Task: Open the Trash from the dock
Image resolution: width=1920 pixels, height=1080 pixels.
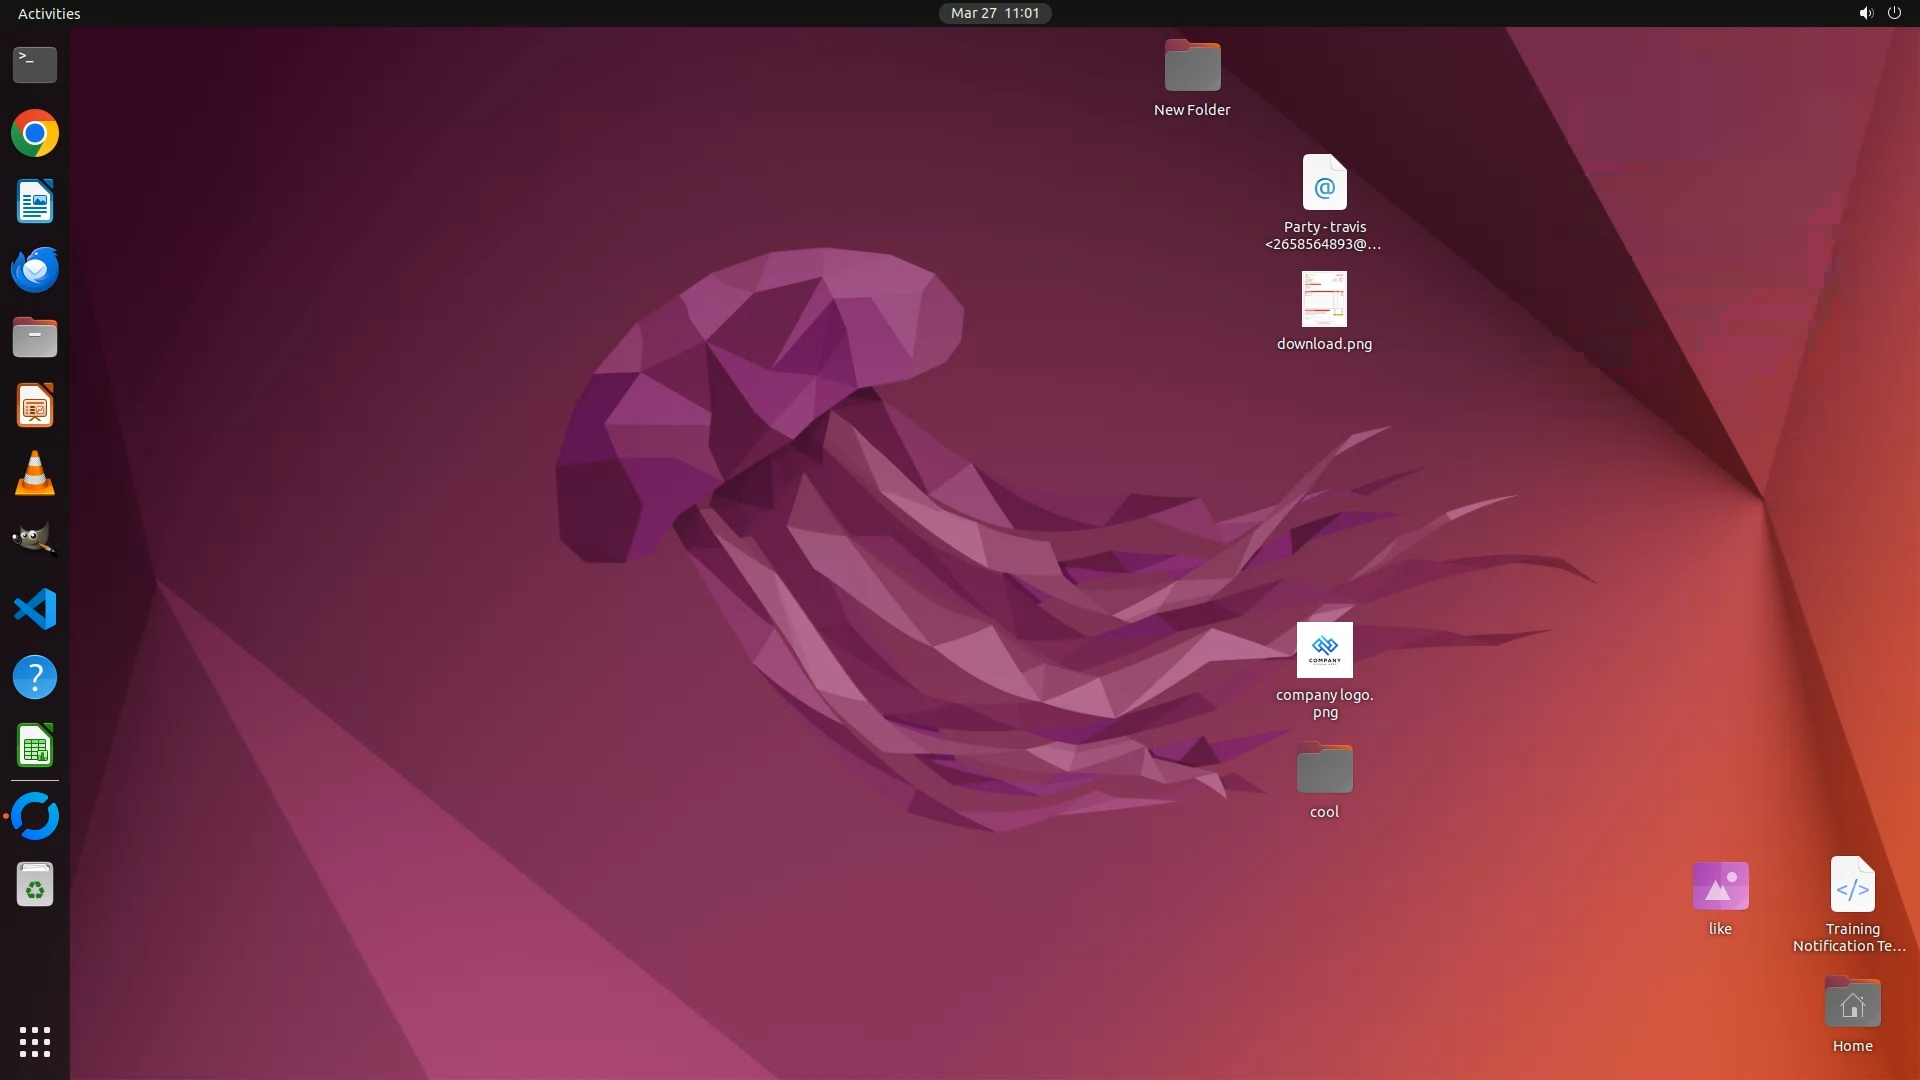Action: pos(35,885)
